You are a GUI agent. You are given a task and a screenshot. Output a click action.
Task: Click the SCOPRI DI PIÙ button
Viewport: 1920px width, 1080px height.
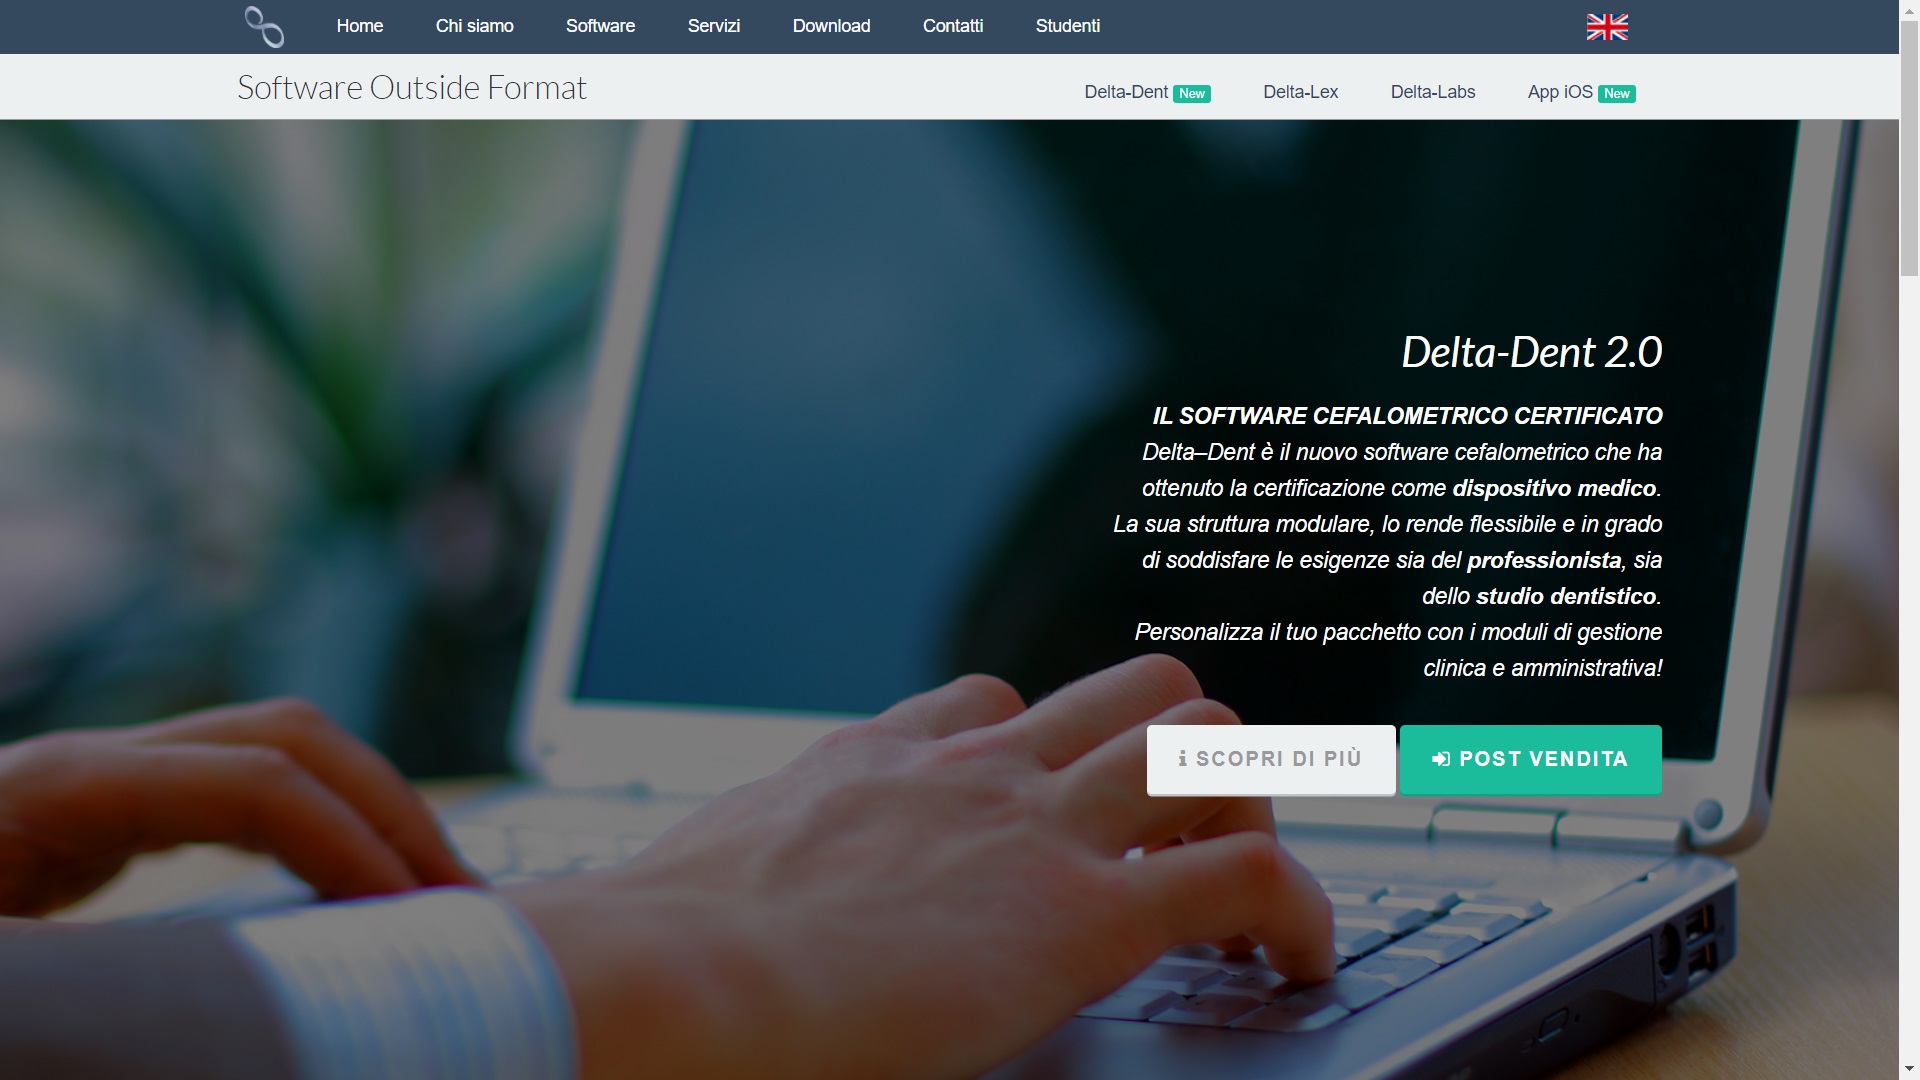point(1270,760)
